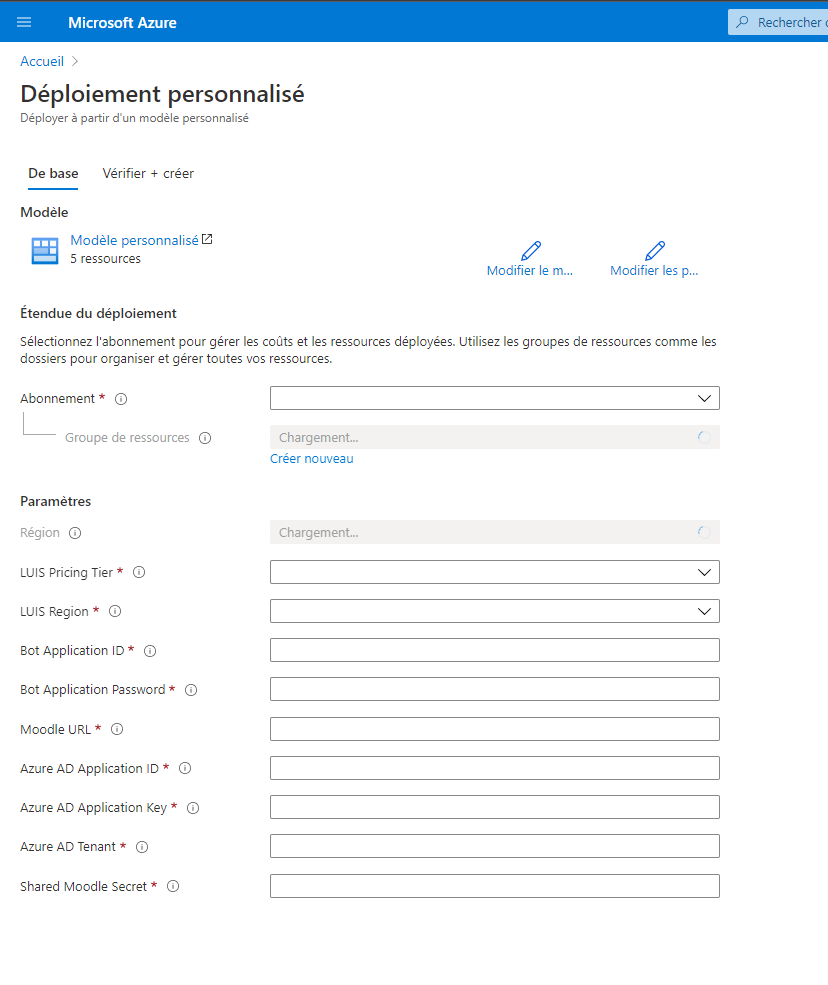Screen dimensions: 828x985
Task: Show info tooltip for LUIS Region
Action: (x=115, y=611)
